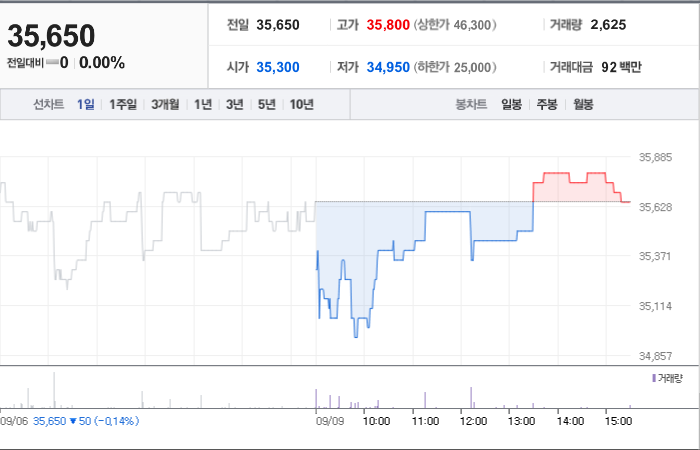Switch to the 1주일 chart period
Screen dimensions: 700x450
click(x=123, y=104)
